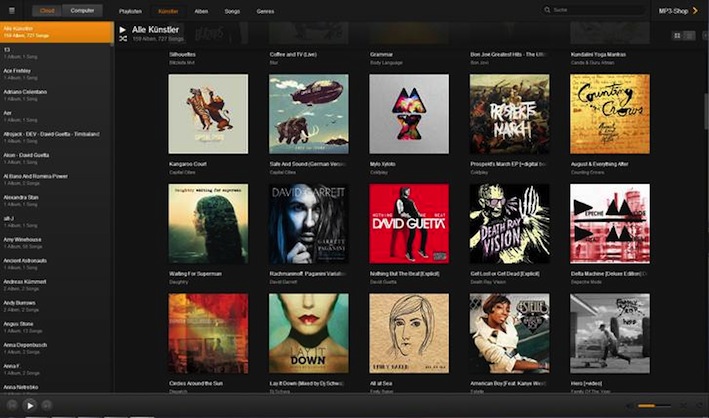Select artist Angus Stone in sidebar

point(57,328)
